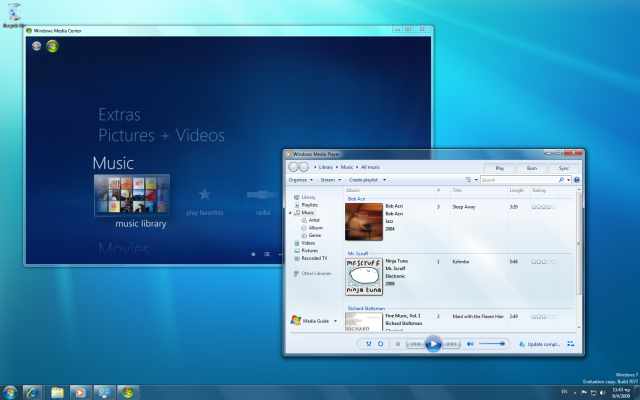Switch to the Play tab
This screenshot has width=640, height=400.
click(499, 168)
